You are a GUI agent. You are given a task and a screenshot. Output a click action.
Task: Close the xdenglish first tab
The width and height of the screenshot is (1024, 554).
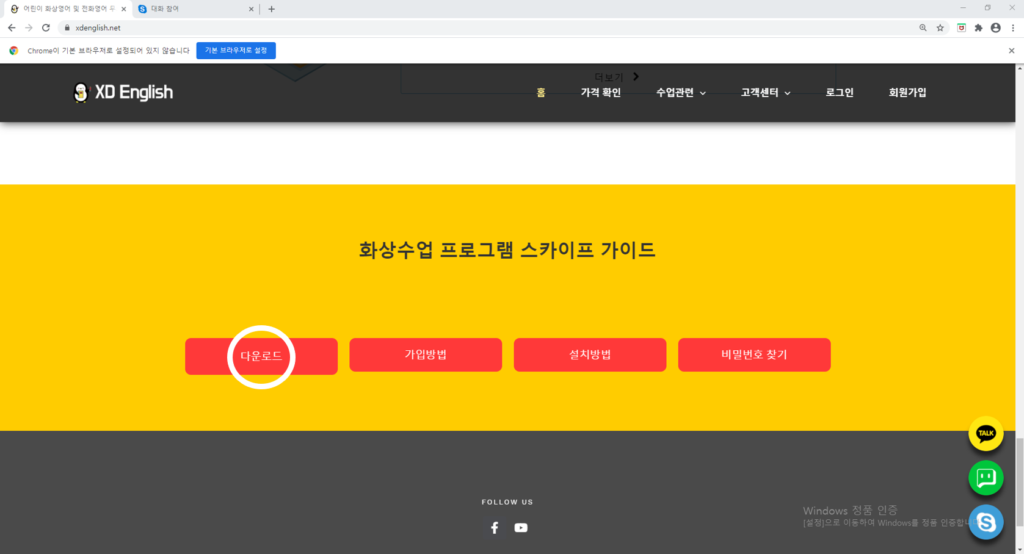(123, 9)
